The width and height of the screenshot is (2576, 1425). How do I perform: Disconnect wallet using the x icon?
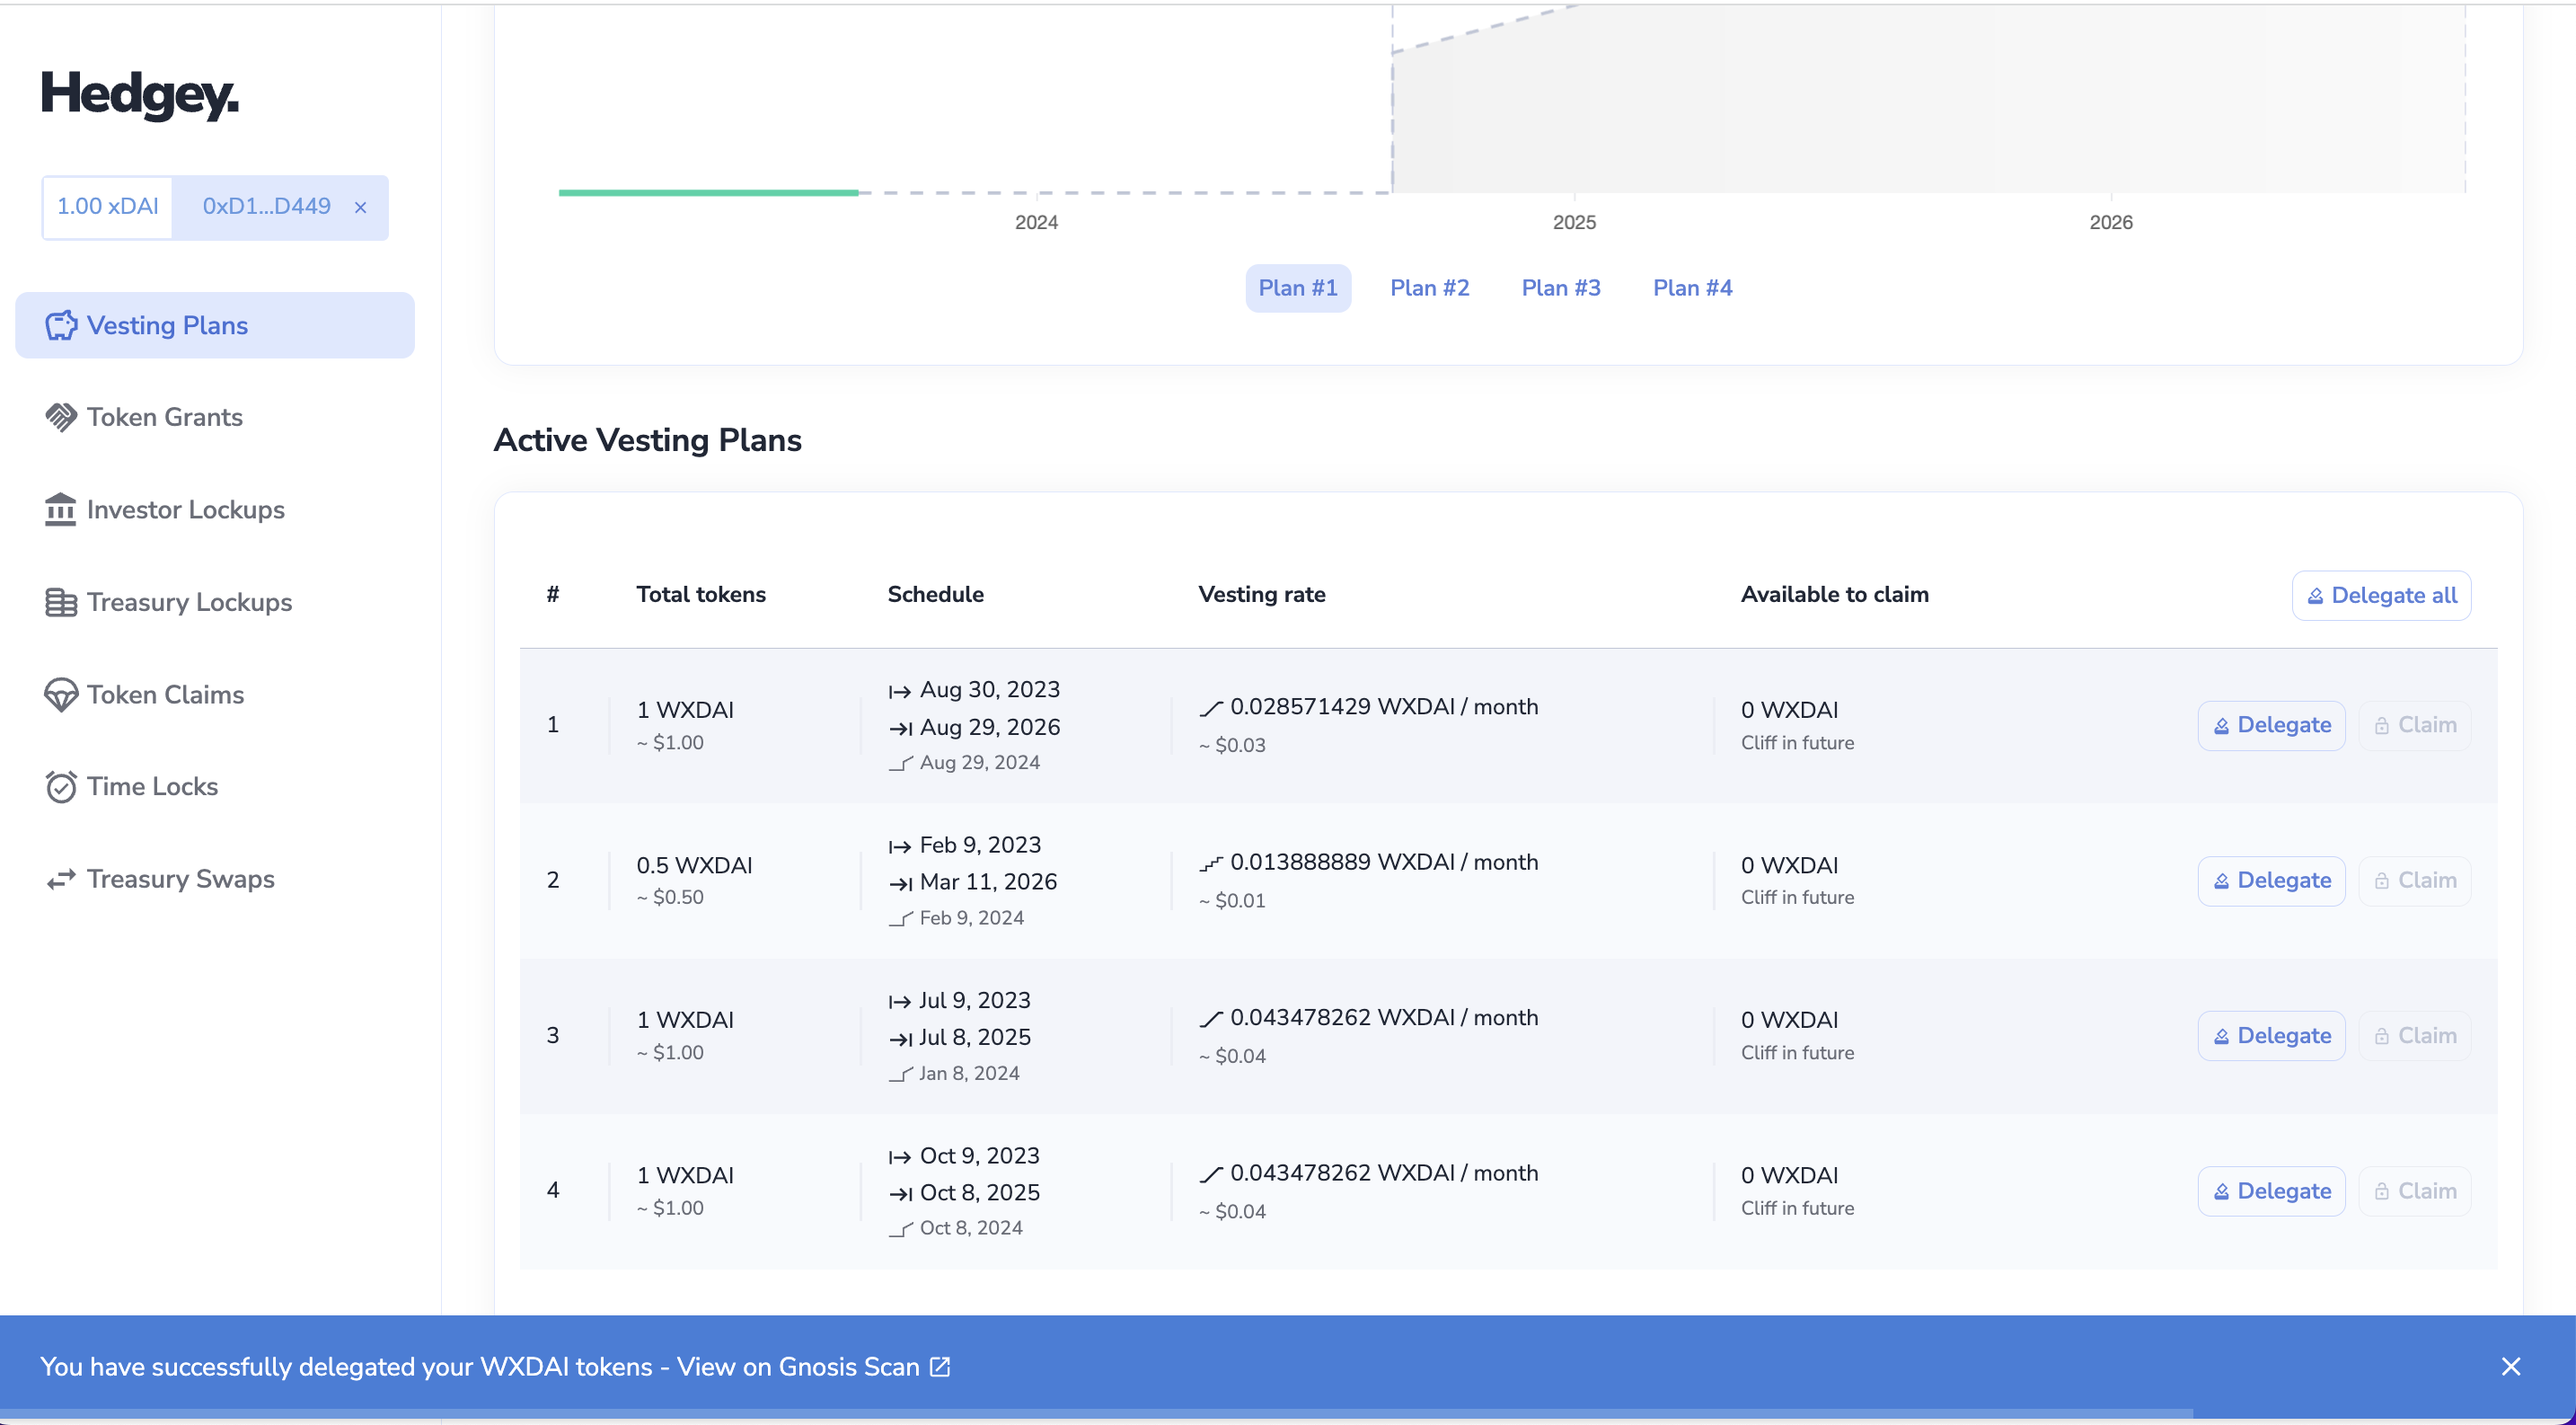(361, 207)
